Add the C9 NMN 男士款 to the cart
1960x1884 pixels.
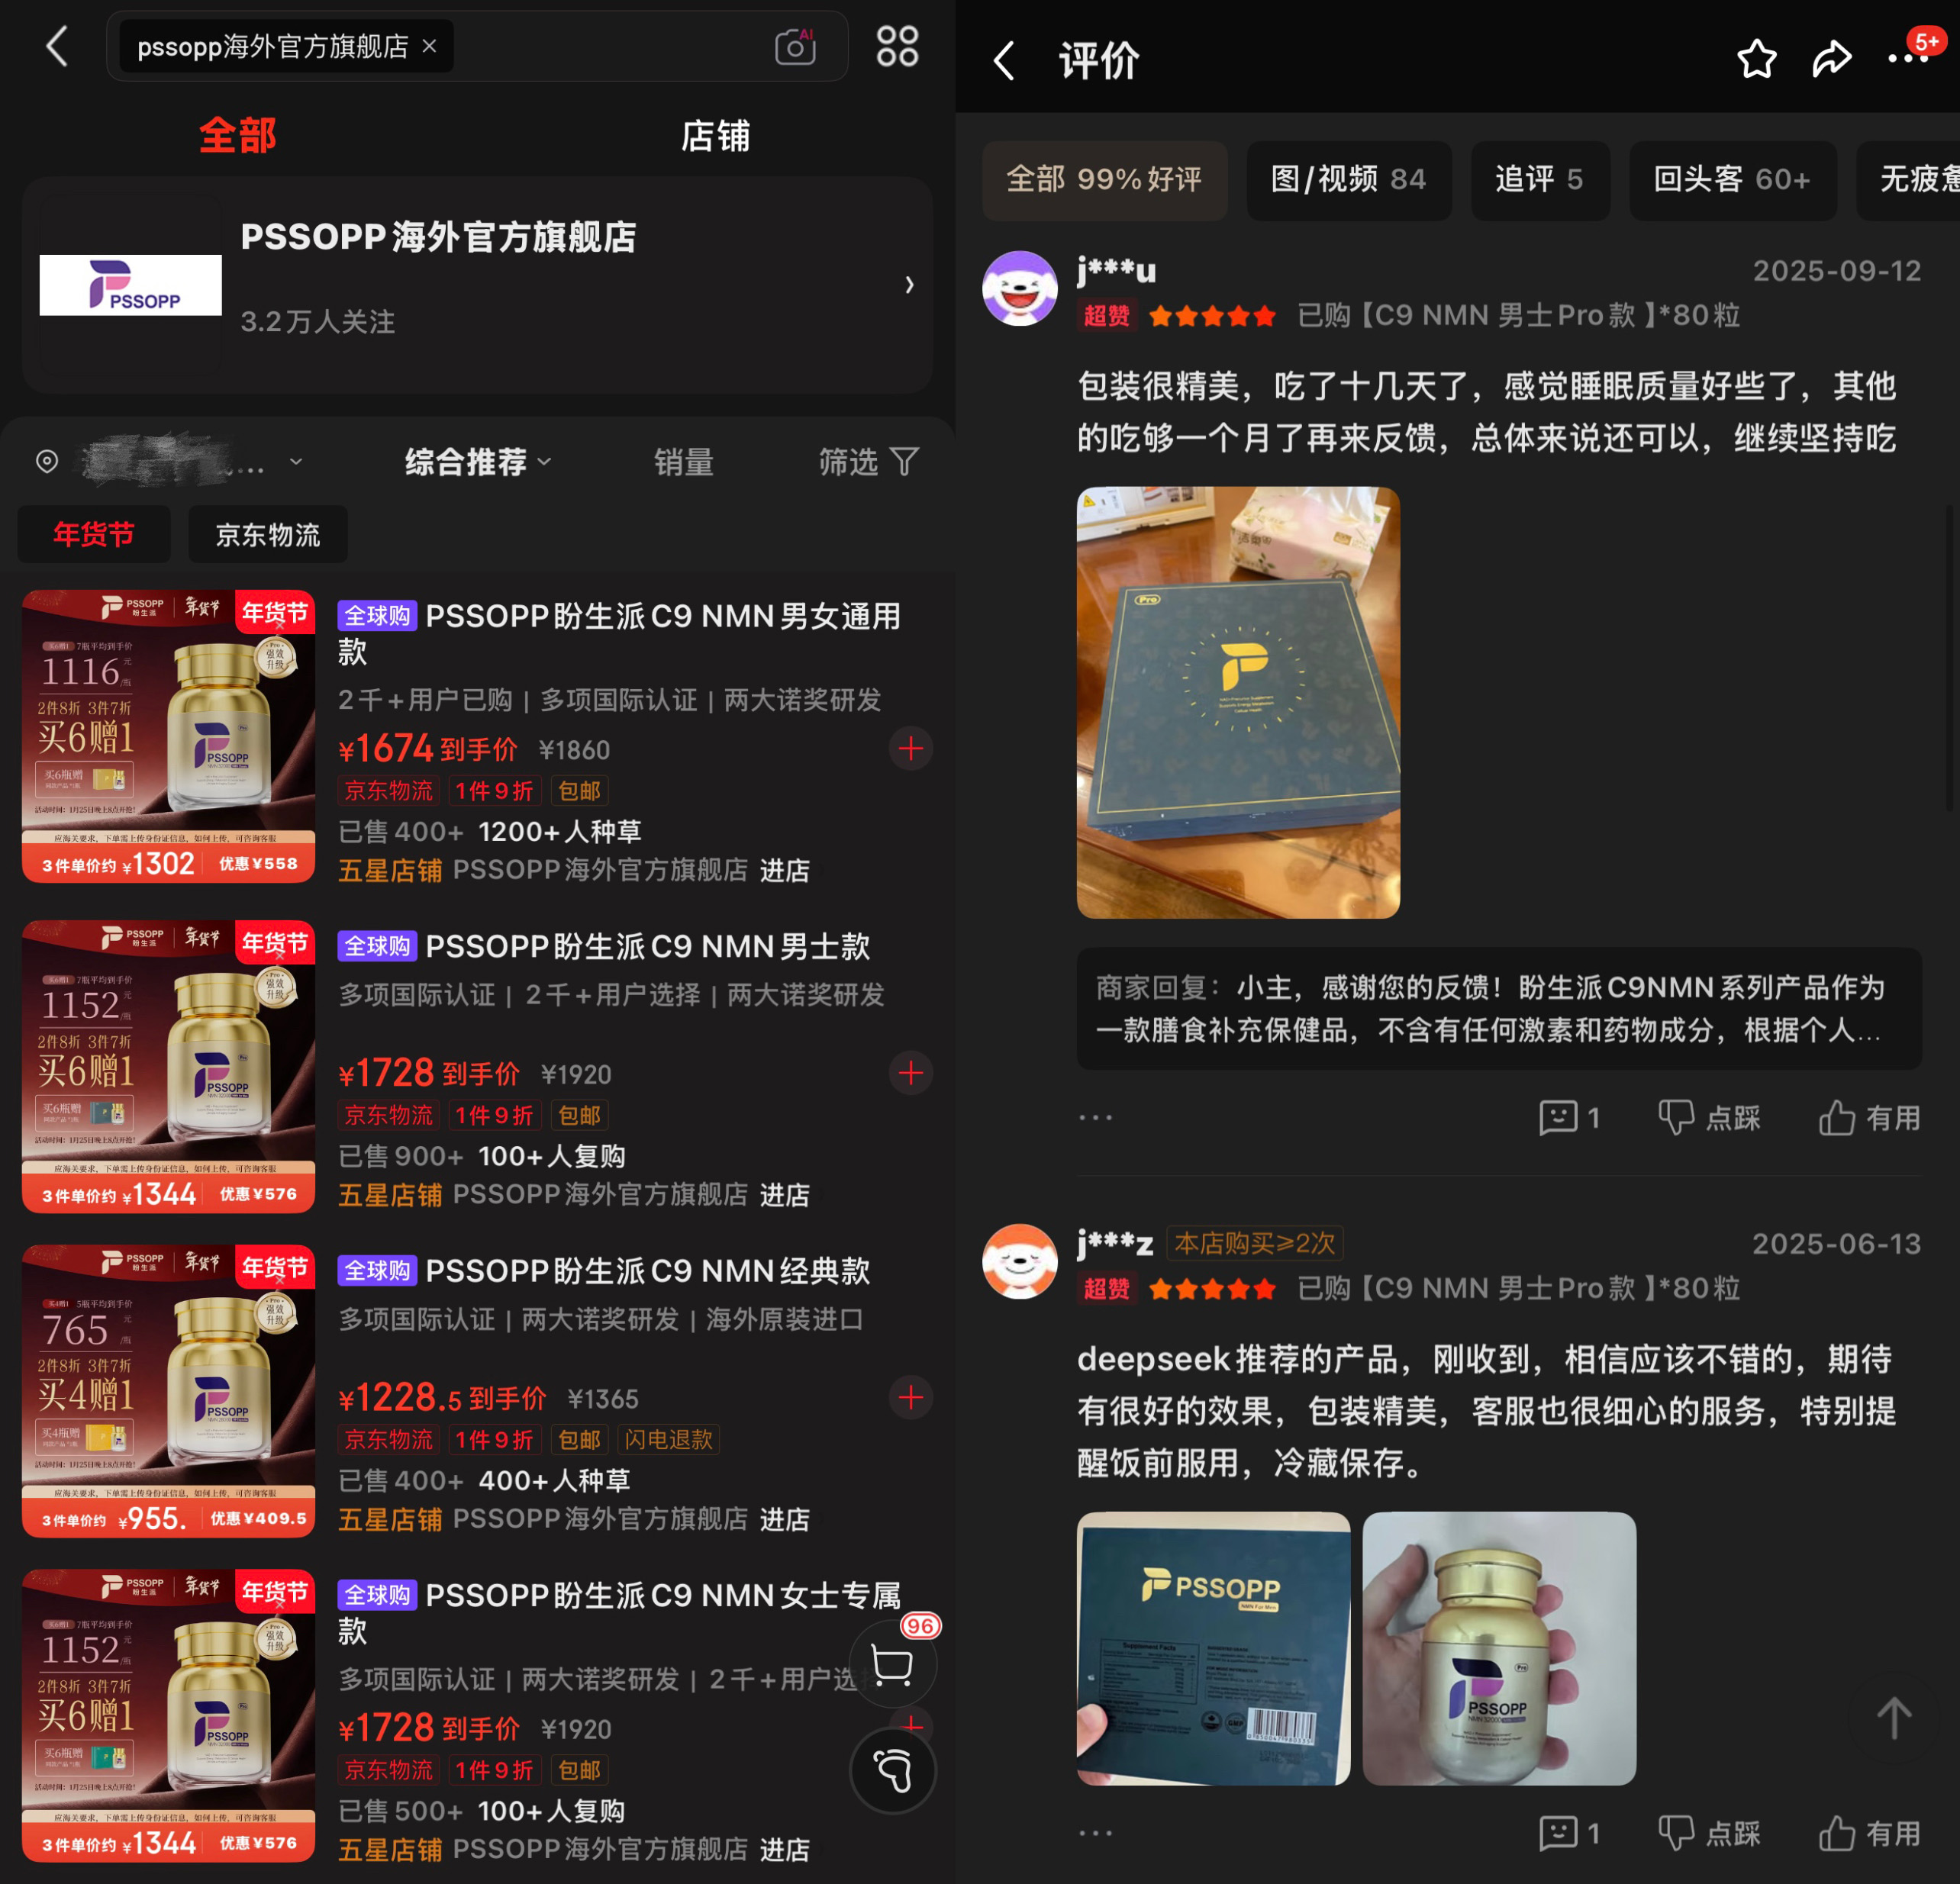tap(910, 1073)
